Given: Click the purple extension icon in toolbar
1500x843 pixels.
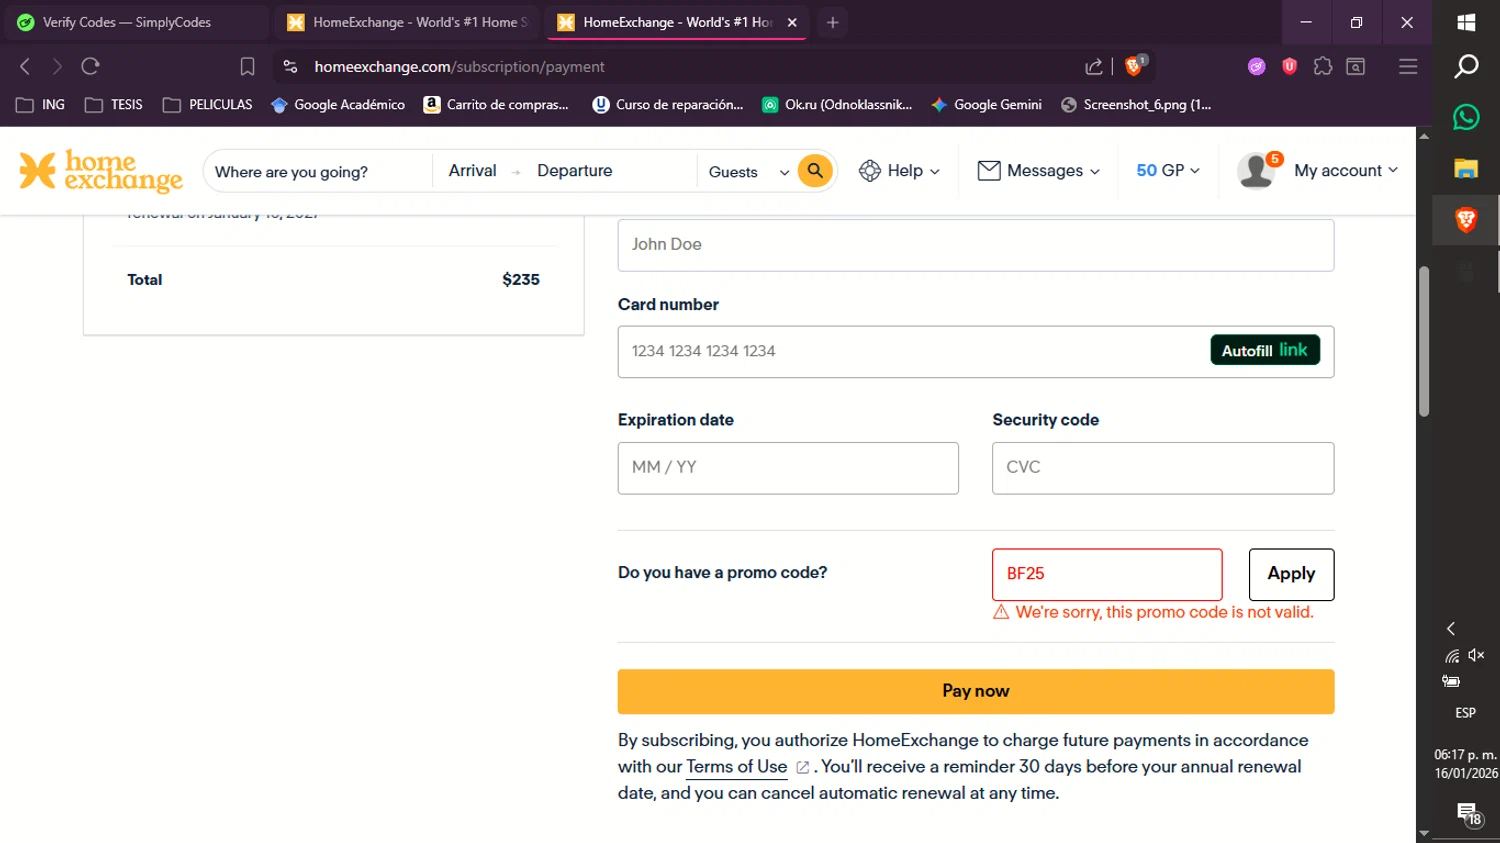Looking at the screenshot, I should (1257, 66).
